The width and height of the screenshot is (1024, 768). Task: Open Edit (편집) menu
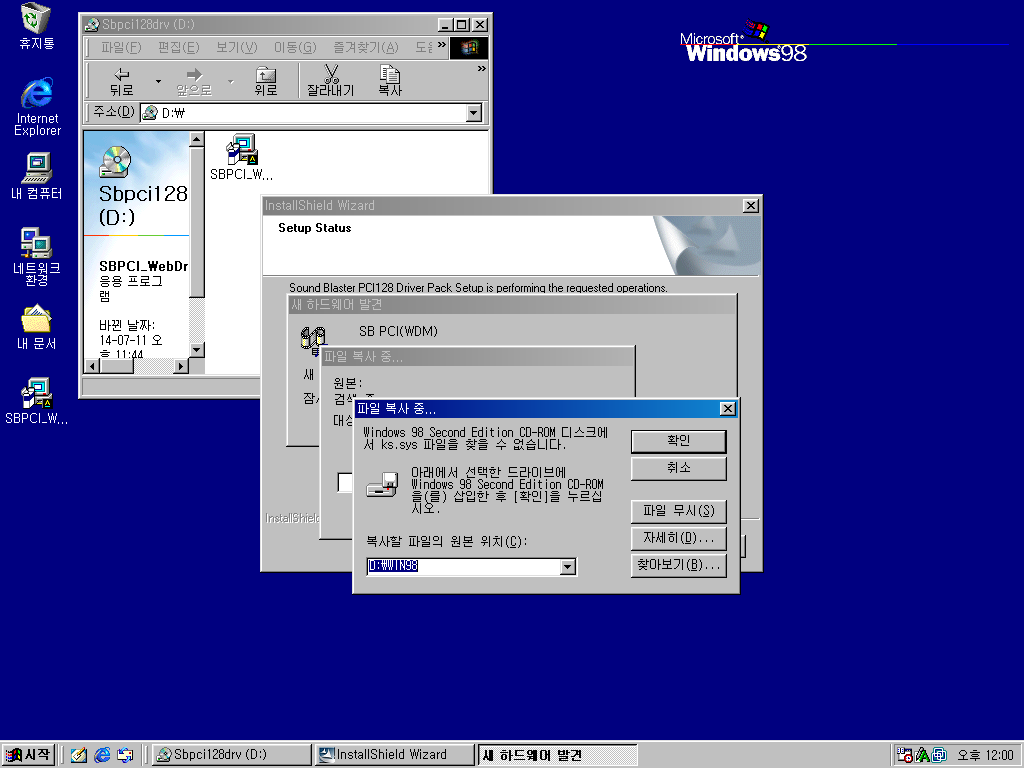[x=178, y=48]
